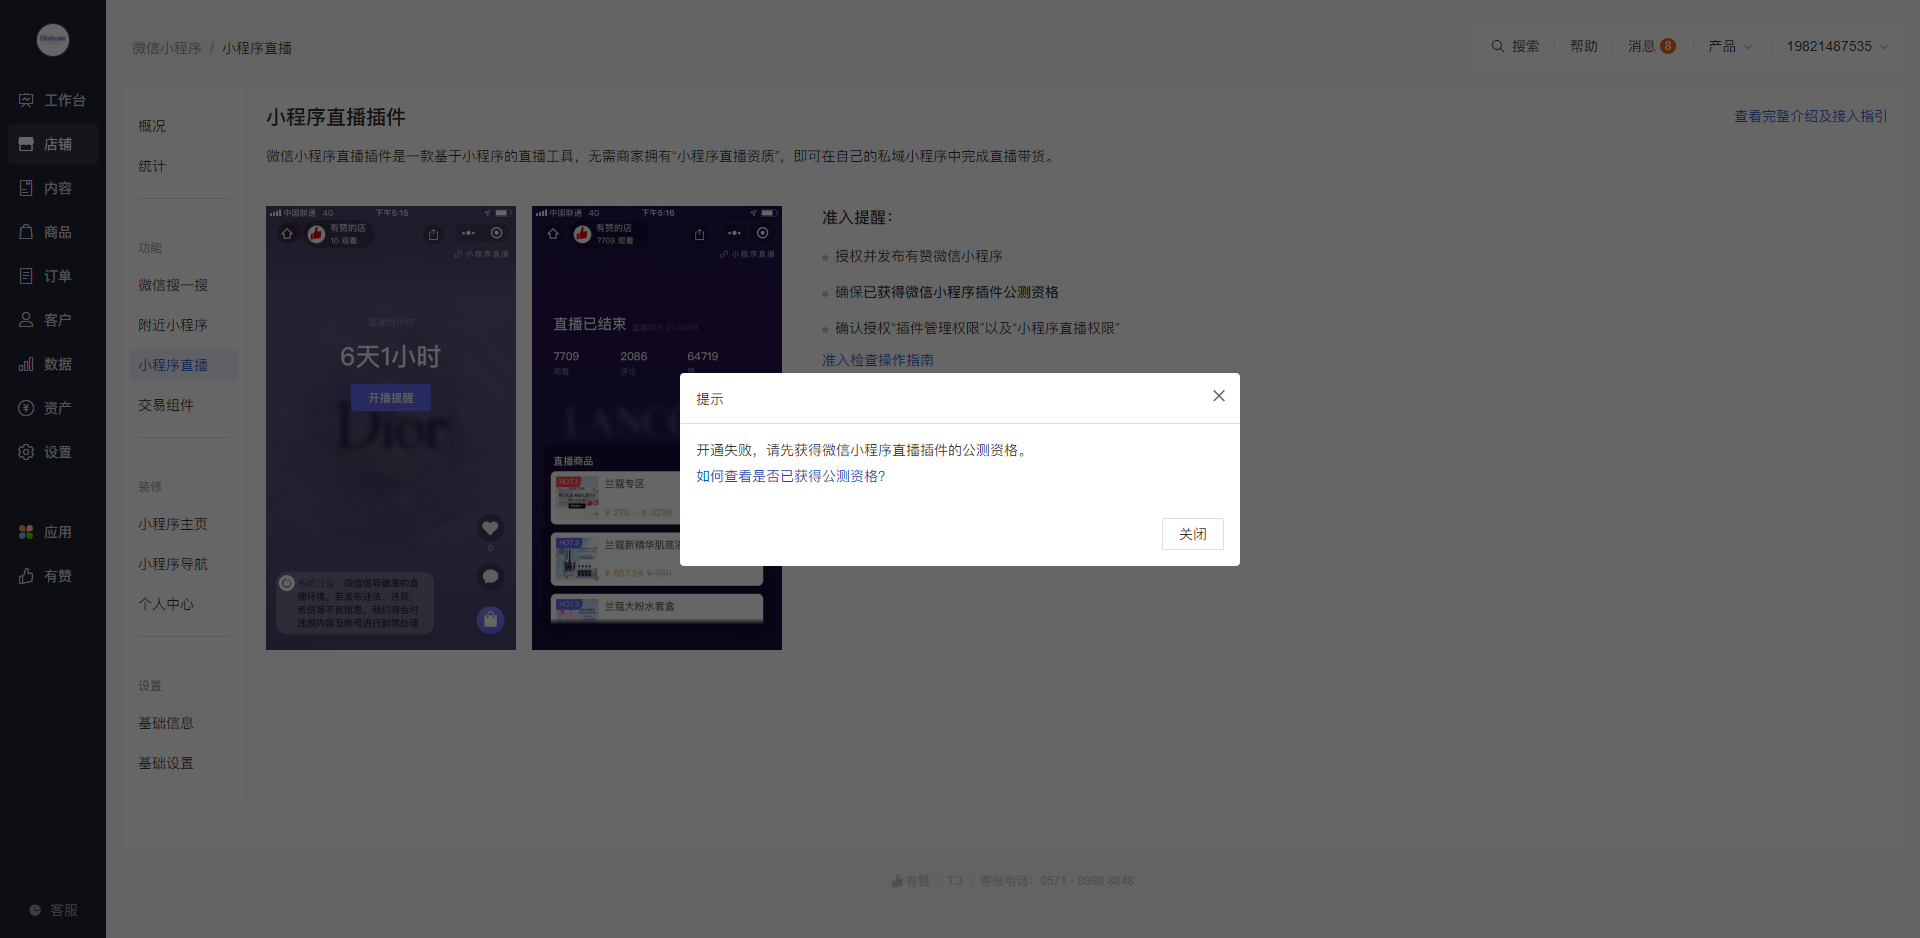Click the 确保已获得微信小程序插件公测资格 requirement text

(x=947, y=292)
